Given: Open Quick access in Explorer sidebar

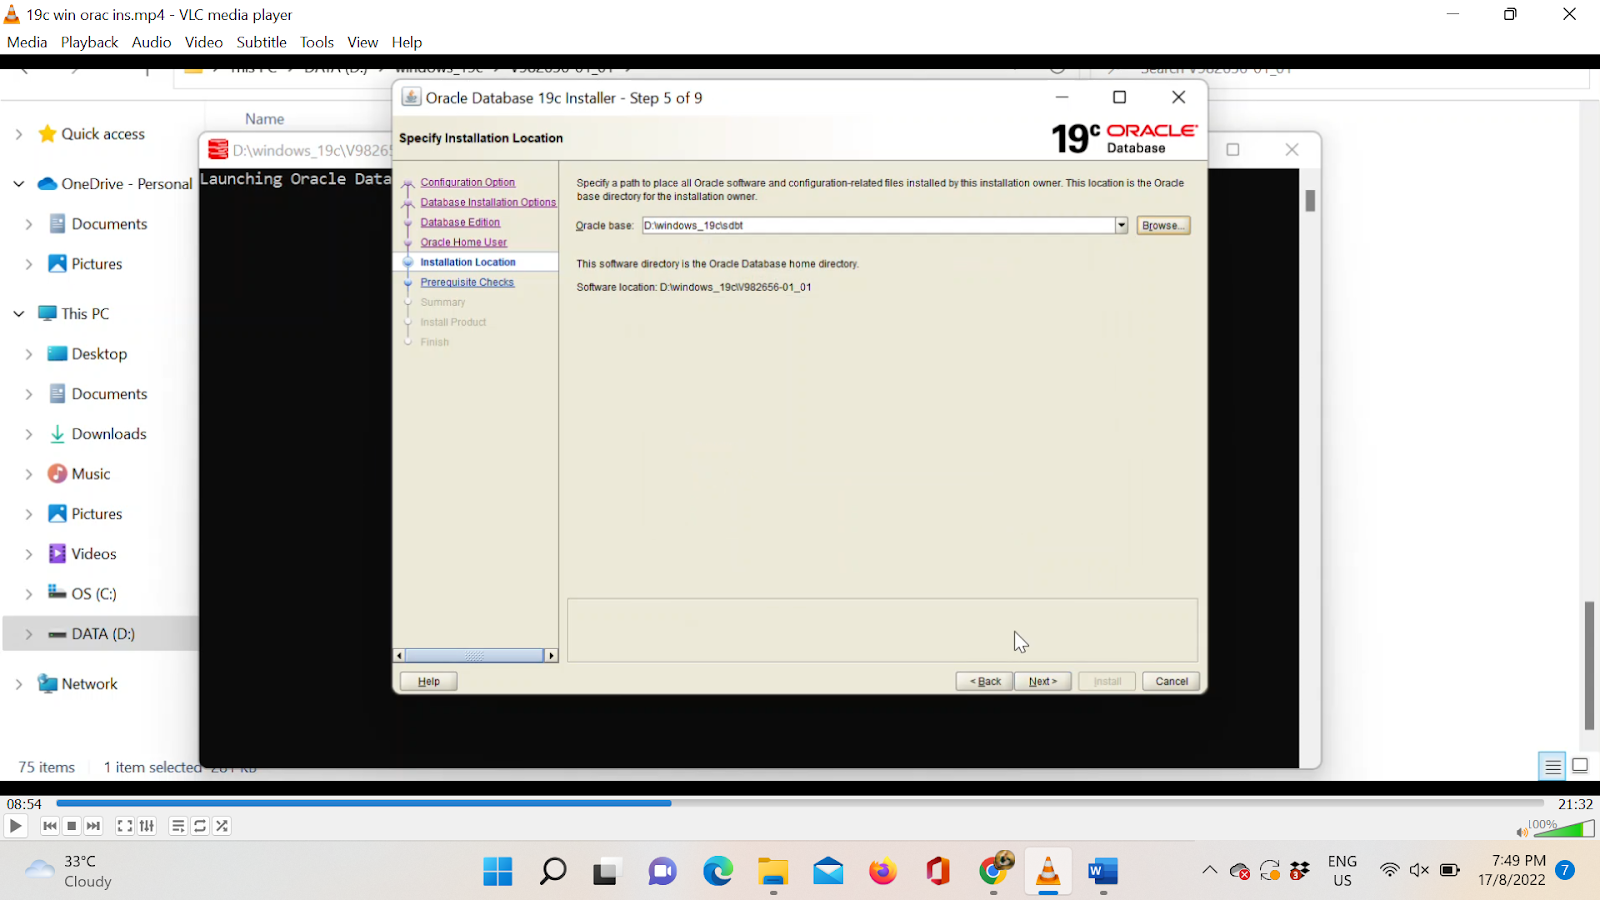Looking at the screenshot, I should coord(102,134).
